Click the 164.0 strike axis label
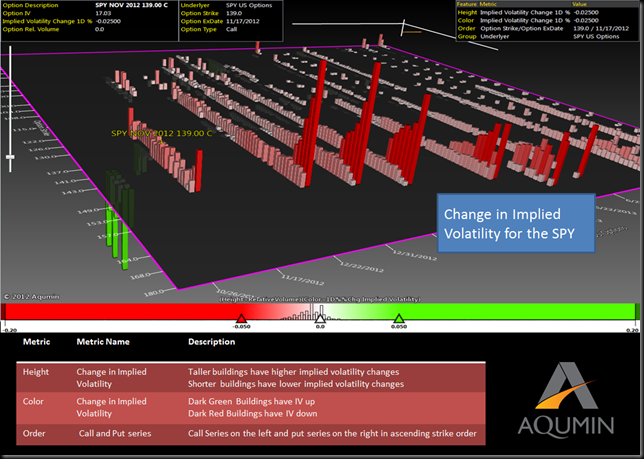644x459 pixels. pyautogui.click(x=127, y=261)
